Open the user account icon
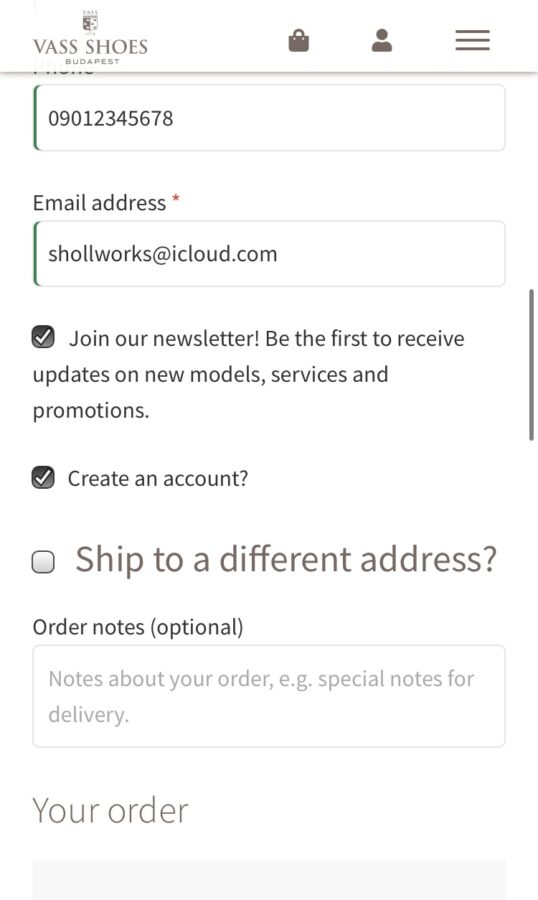538x900 pixels. [382, 41]
